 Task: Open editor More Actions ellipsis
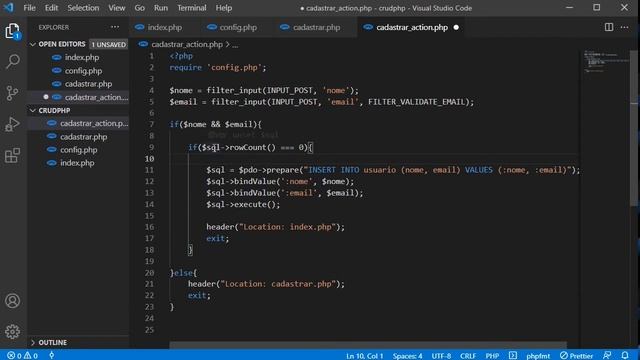click(x=624, y=27)
